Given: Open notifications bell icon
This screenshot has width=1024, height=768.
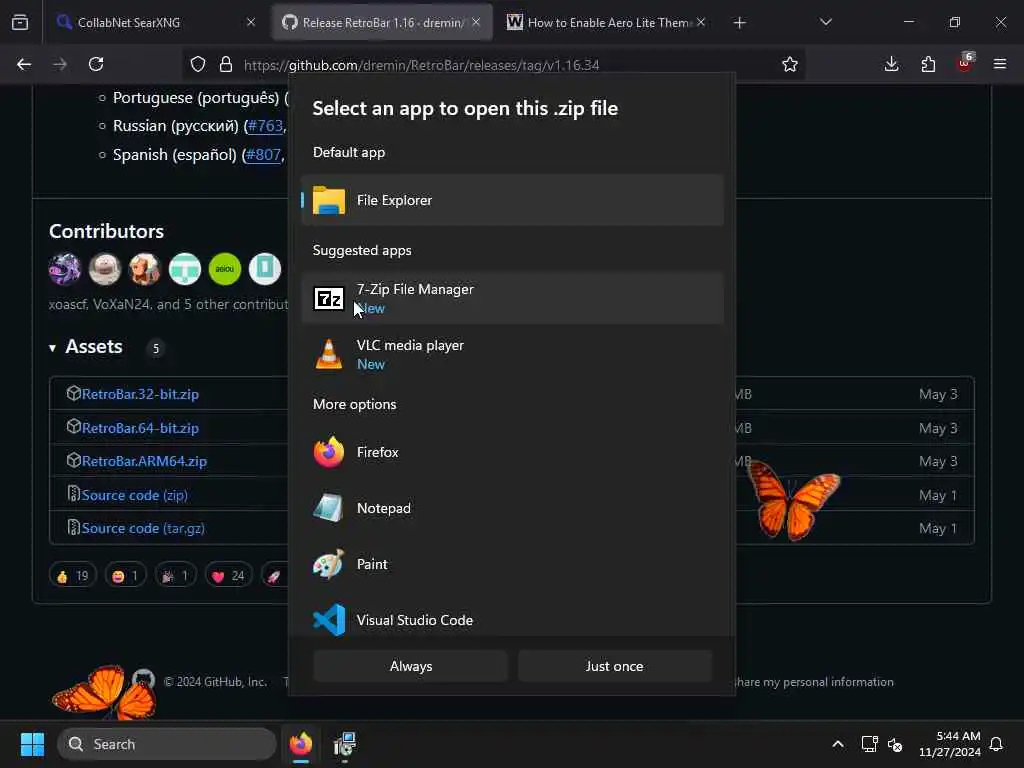Looking at the screenshot, I should click(996, 744).
